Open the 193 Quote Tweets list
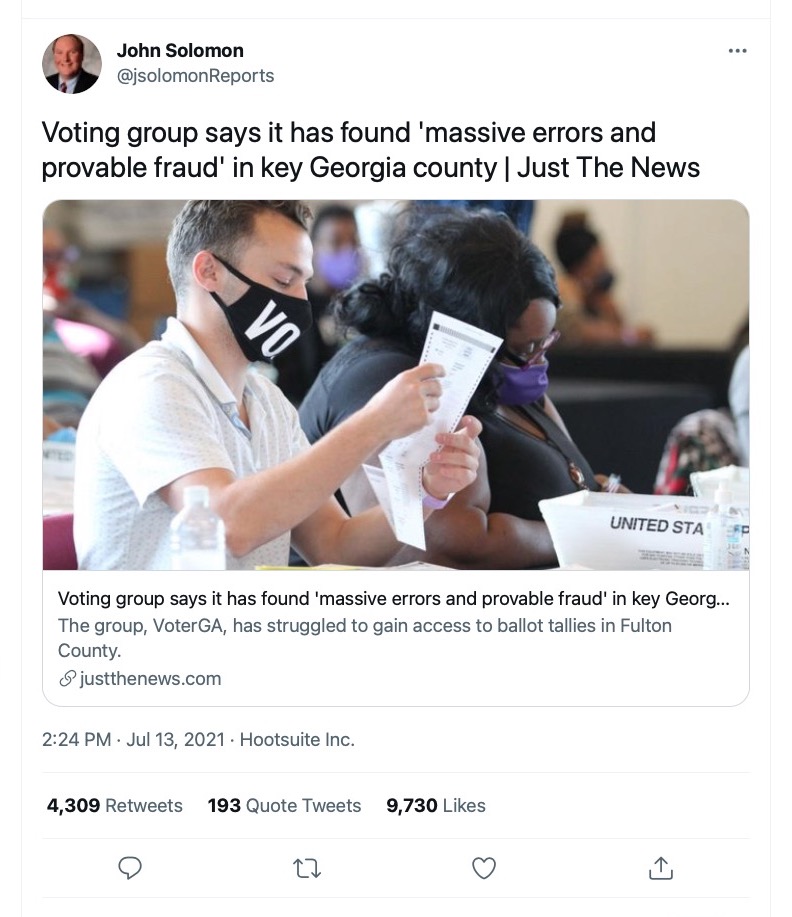 pos(284,805)
